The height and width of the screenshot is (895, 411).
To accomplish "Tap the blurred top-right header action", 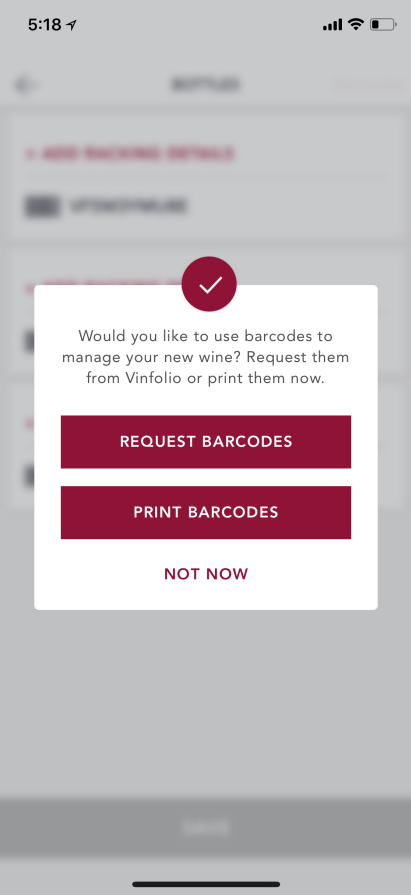I will coord(368,85).
